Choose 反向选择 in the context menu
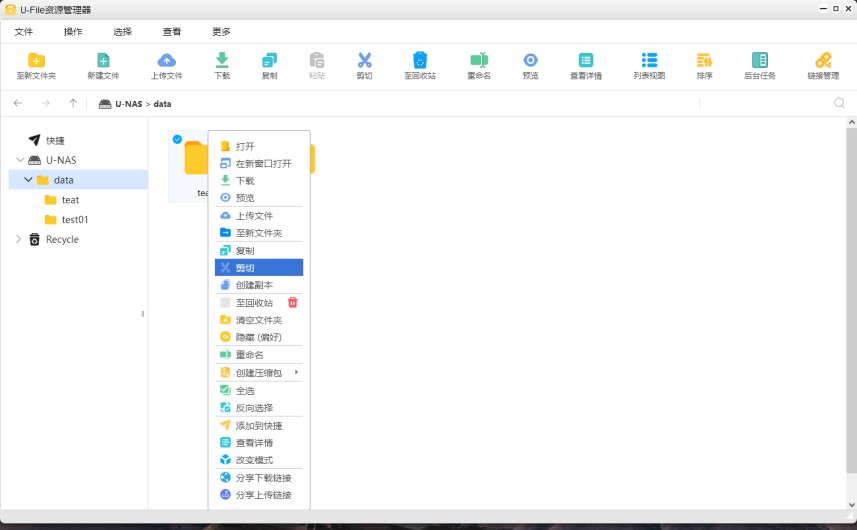This screenshot has width=857, height=530. click(259, 408)
